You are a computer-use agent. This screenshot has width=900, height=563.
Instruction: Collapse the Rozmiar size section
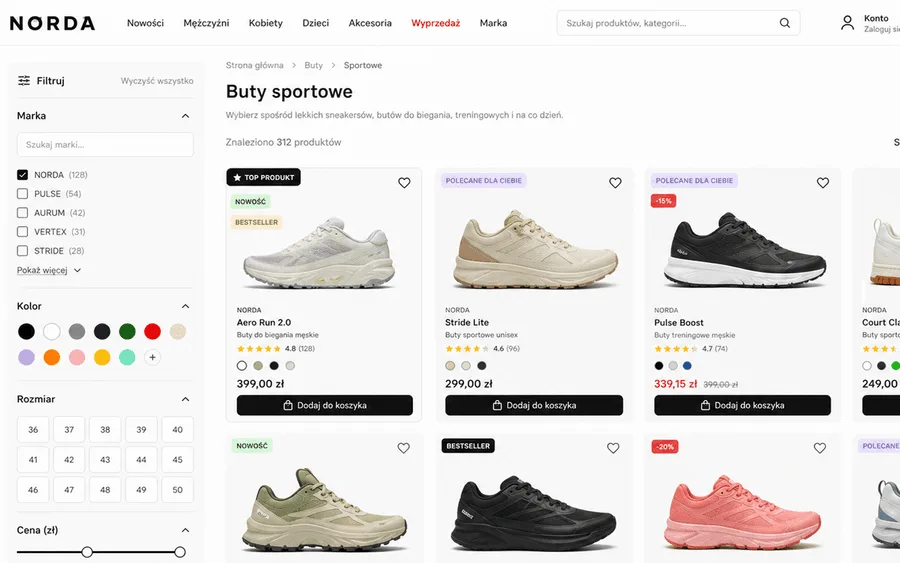pos(185,399)
